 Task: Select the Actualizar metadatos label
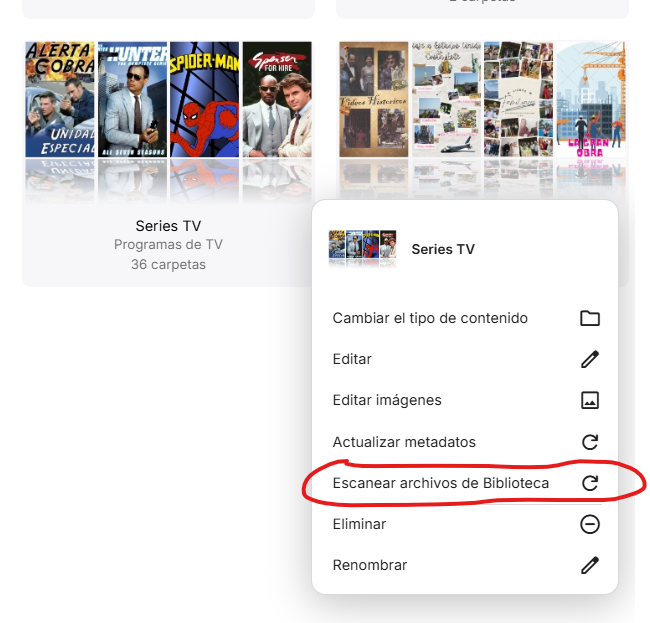[x=404, y=442]
